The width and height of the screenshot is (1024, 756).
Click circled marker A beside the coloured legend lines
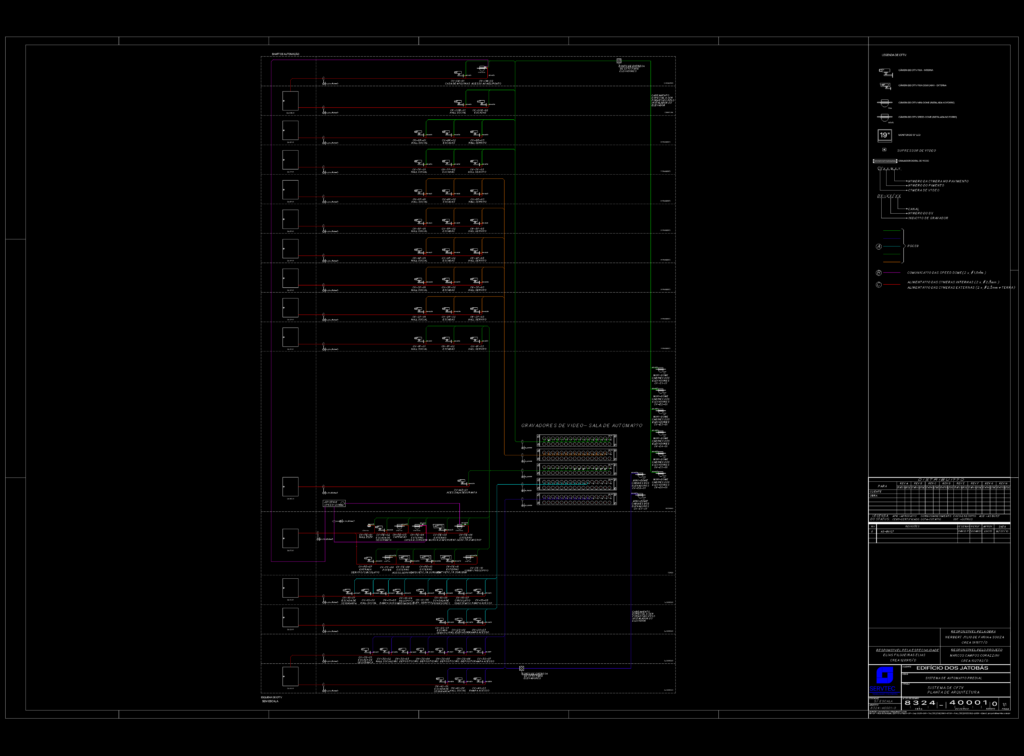[x=878, y=246]
